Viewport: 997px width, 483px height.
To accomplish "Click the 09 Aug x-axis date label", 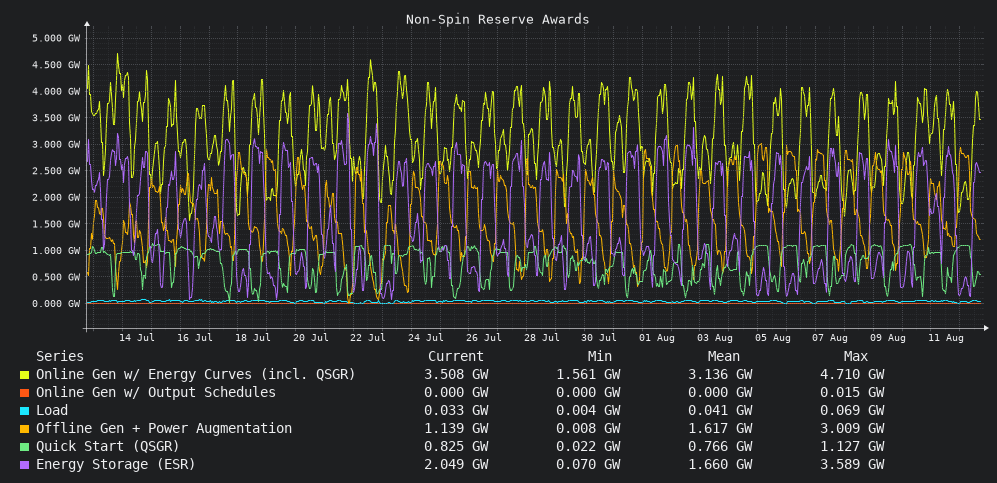I will (888, 337).
